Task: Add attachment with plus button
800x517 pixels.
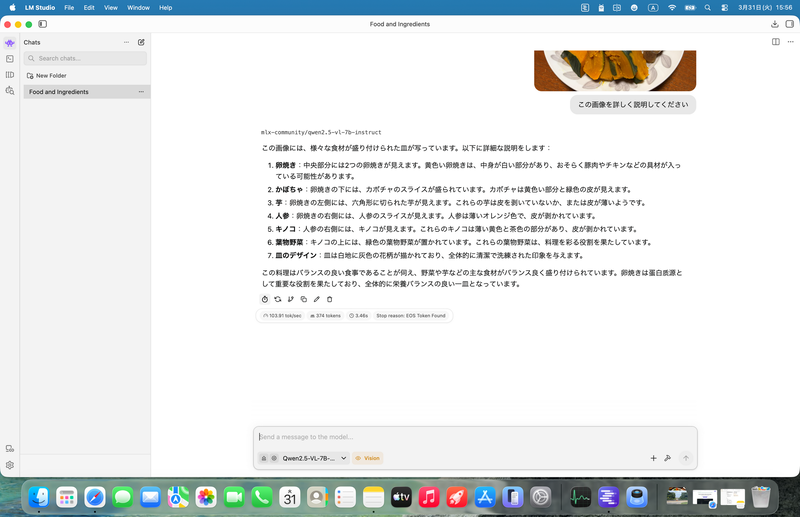Action: [653, 458]
